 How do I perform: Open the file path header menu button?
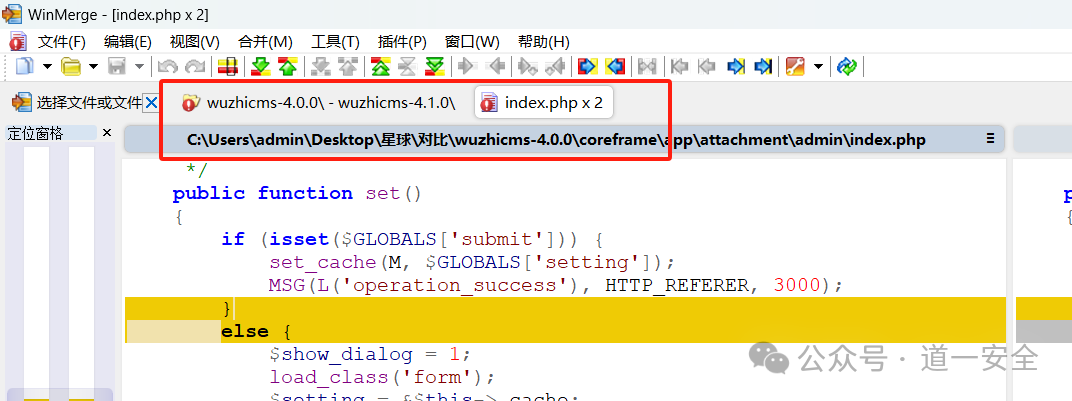991,139
